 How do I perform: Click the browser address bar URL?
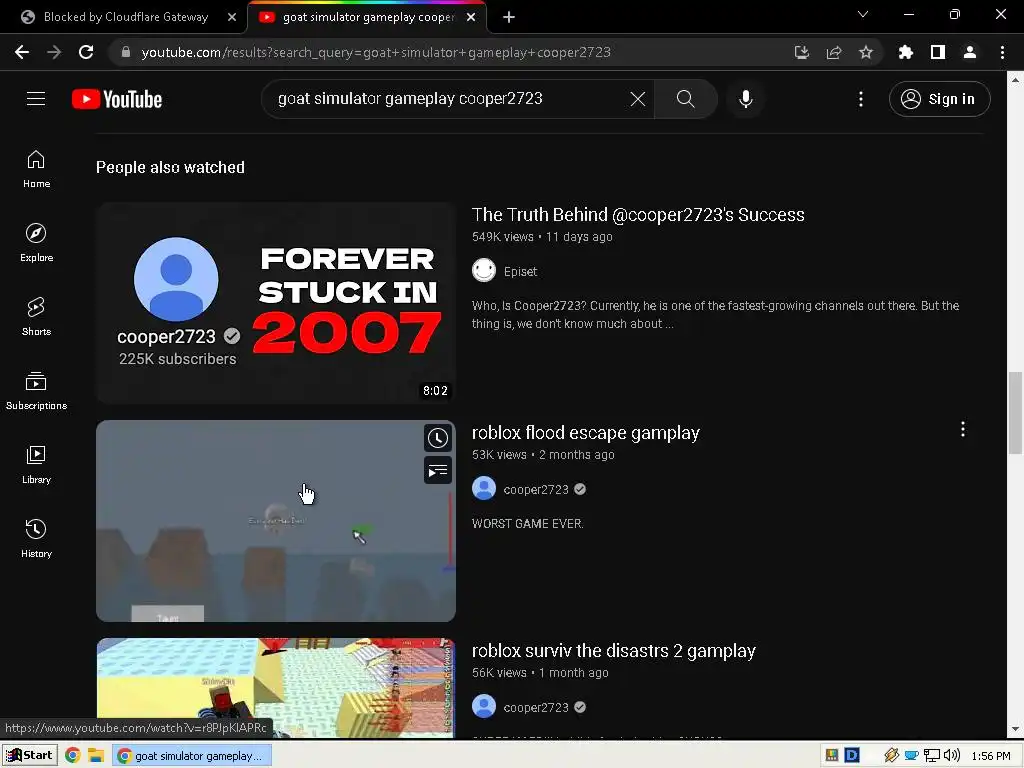(376, 52)
